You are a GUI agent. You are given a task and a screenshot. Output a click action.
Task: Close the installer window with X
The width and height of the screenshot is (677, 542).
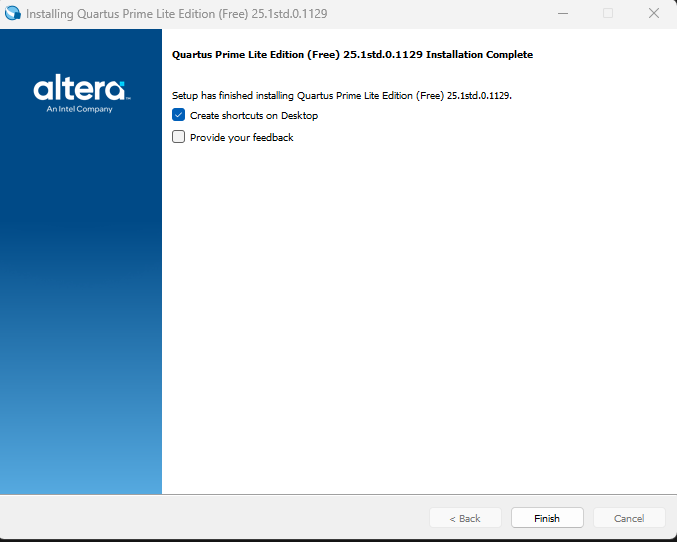654,13
